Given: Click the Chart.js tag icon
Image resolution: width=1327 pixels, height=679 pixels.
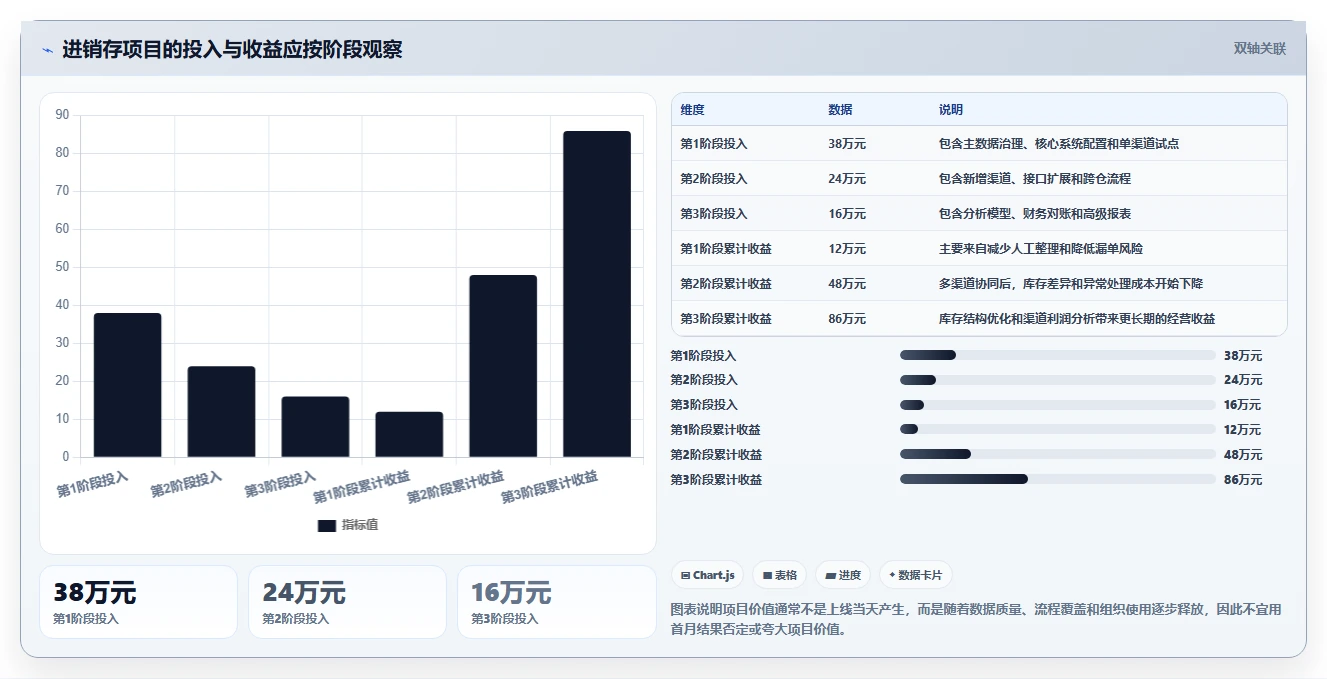Looking at the screenshot, I should (x=685, y=575).
